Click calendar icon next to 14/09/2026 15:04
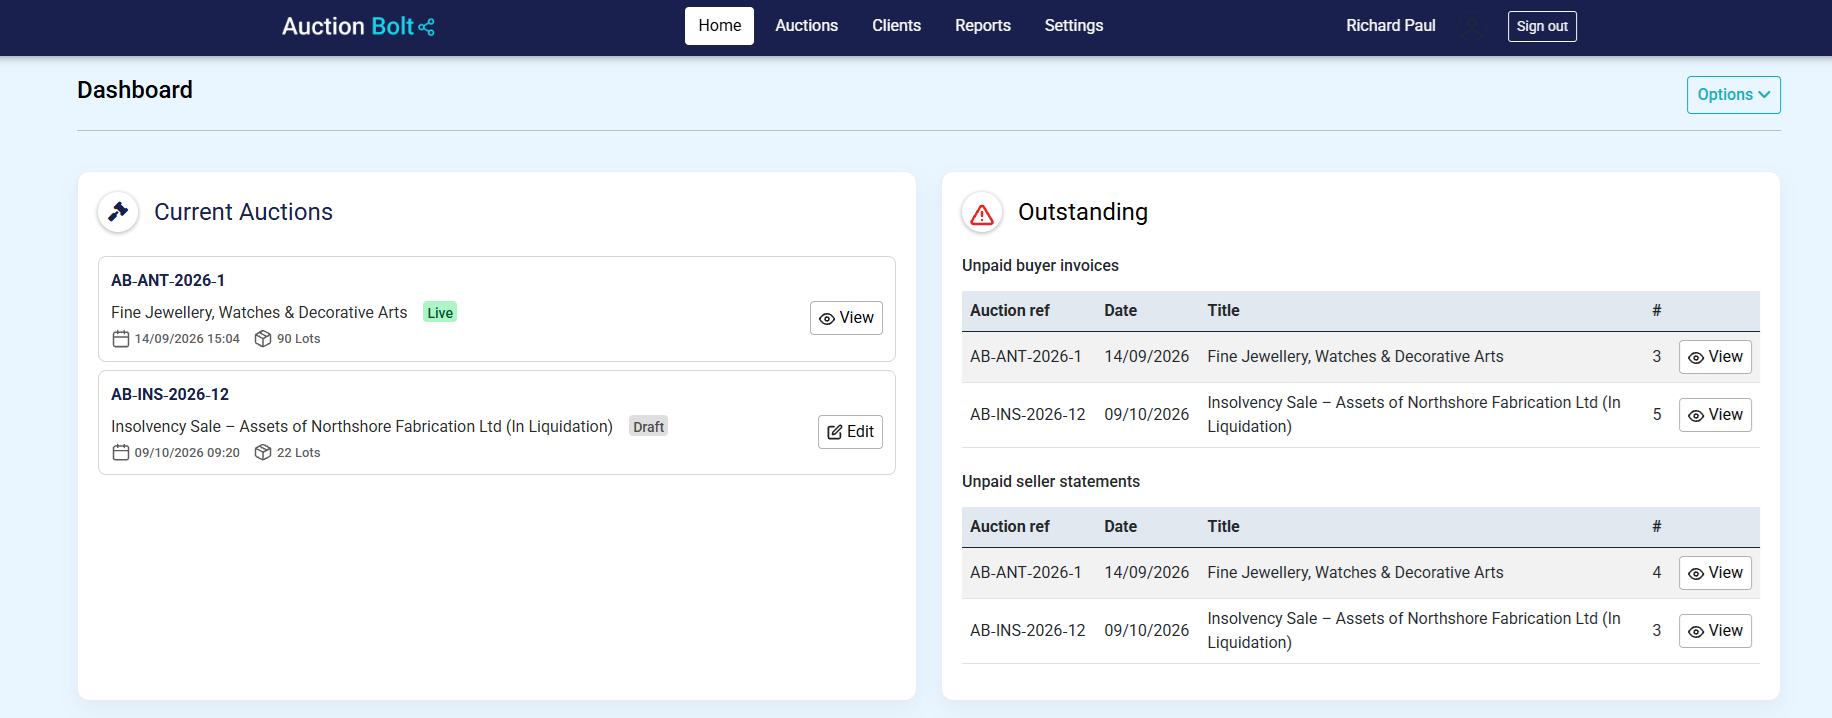Viewport: 1832px width, 718px height. pos(121,339)
